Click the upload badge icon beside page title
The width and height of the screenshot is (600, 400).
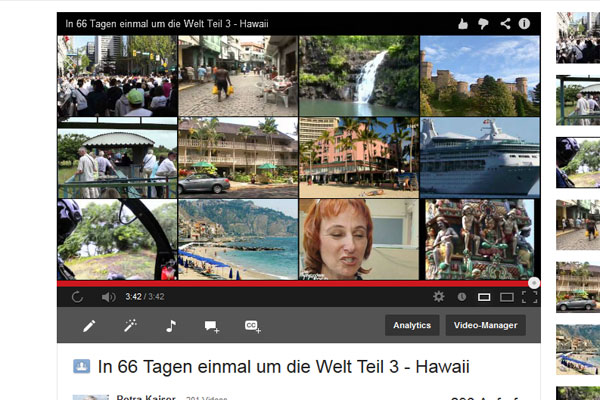click(82, 366)
